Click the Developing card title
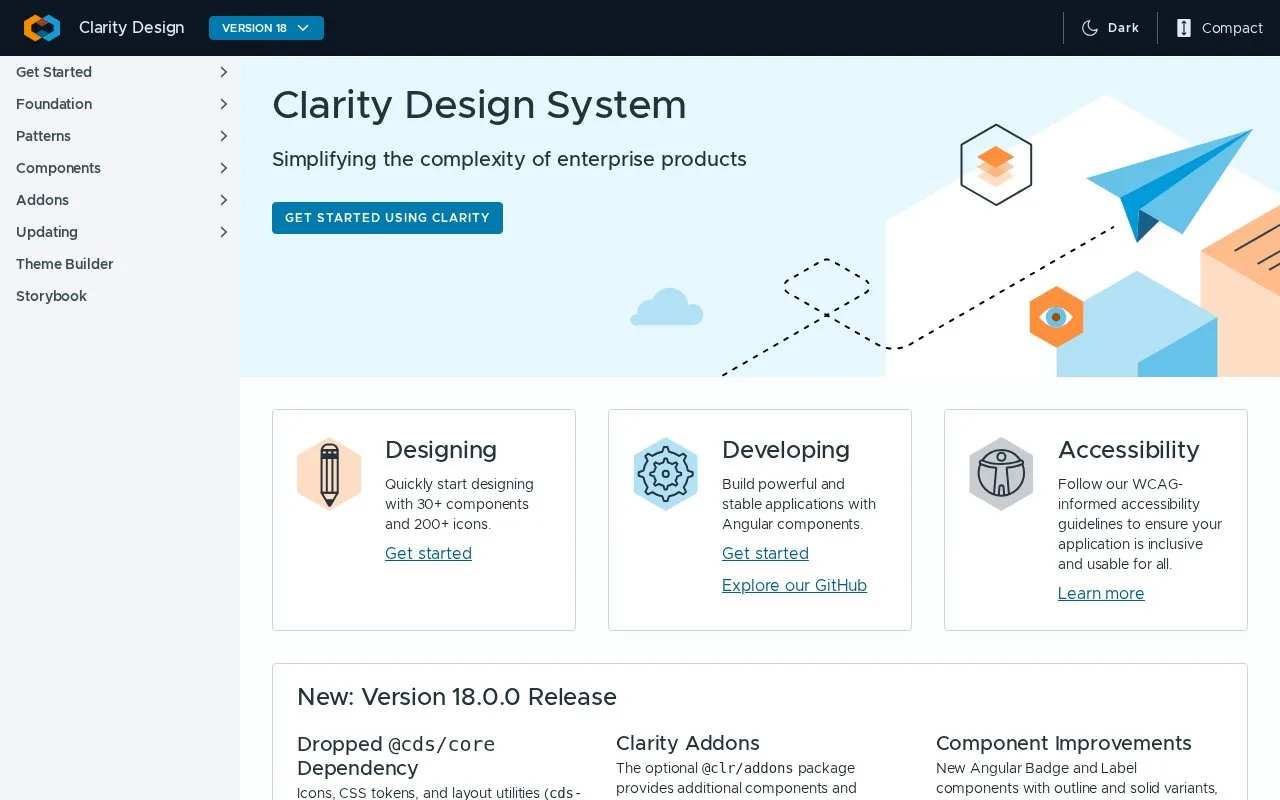Screen dimensions: 1280x800 (786, 450)
